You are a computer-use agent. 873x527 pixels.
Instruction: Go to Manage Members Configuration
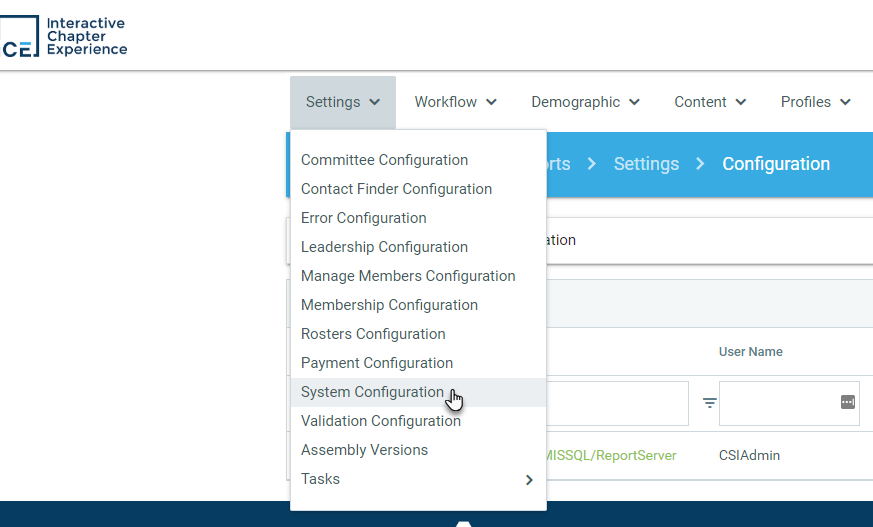point(408,276)
